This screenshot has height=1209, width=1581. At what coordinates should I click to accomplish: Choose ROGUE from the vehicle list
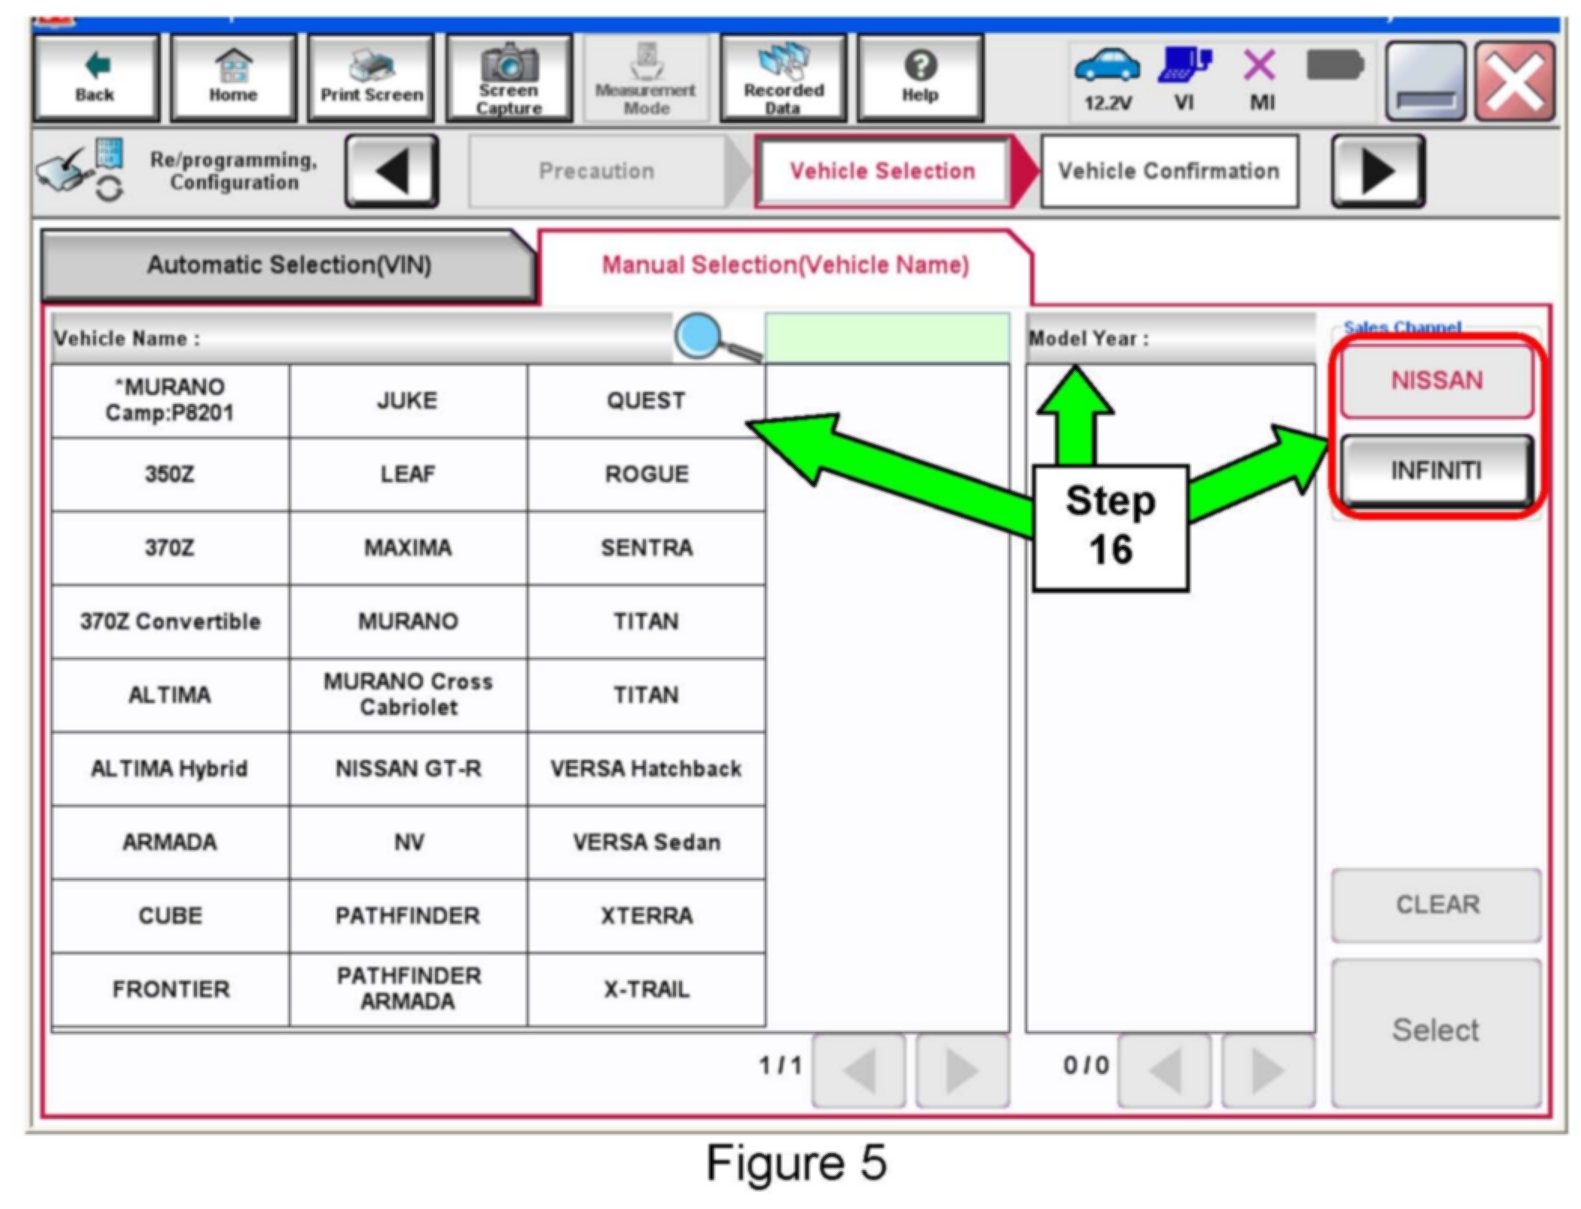click(x=646, y=474)
